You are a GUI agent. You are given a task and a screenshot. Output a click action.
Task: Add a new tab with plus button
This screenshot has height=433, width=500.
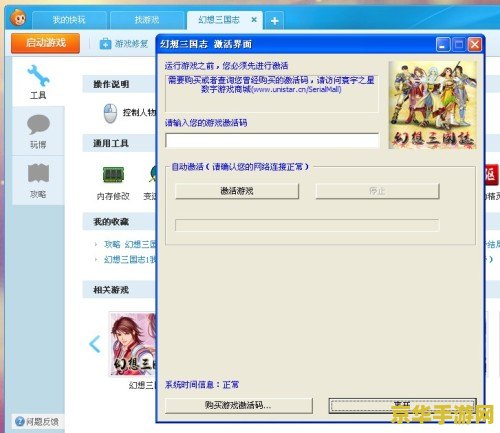274,21
